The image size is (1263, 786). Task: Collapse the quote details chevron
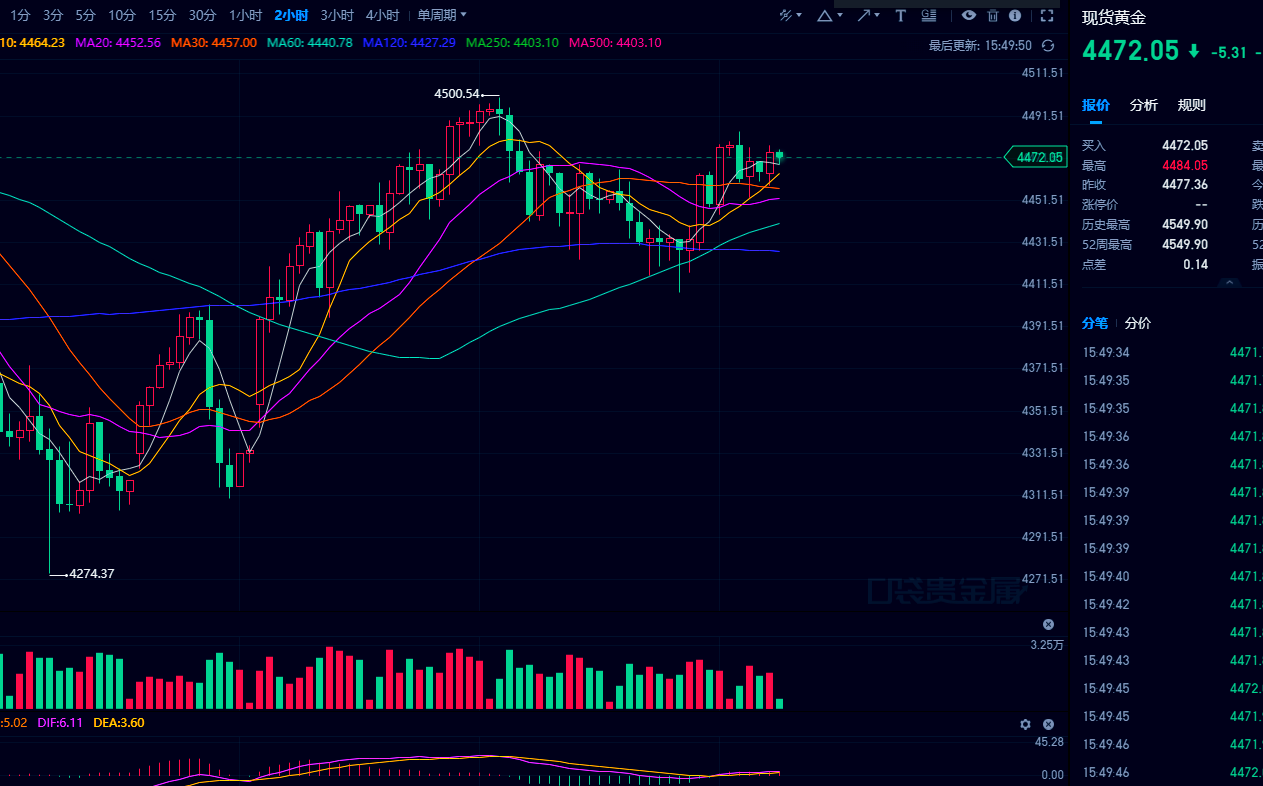click(1230, 283)
